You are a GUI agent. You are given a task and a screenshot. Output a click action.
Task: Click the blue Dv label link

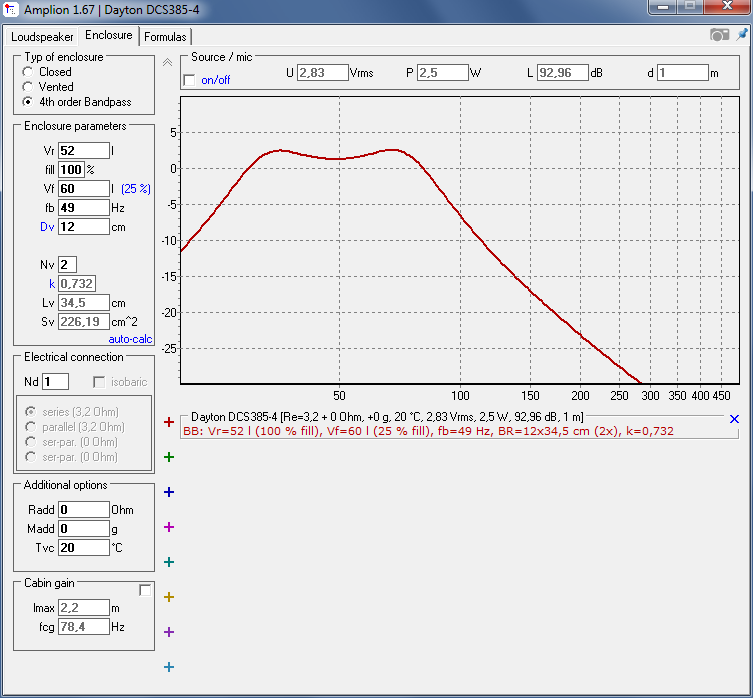pos(47,227)
